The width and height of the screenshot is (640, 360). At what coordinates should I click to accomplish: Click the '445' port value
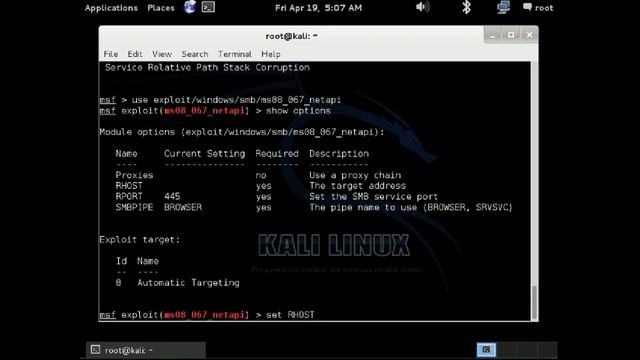(172, 196)
